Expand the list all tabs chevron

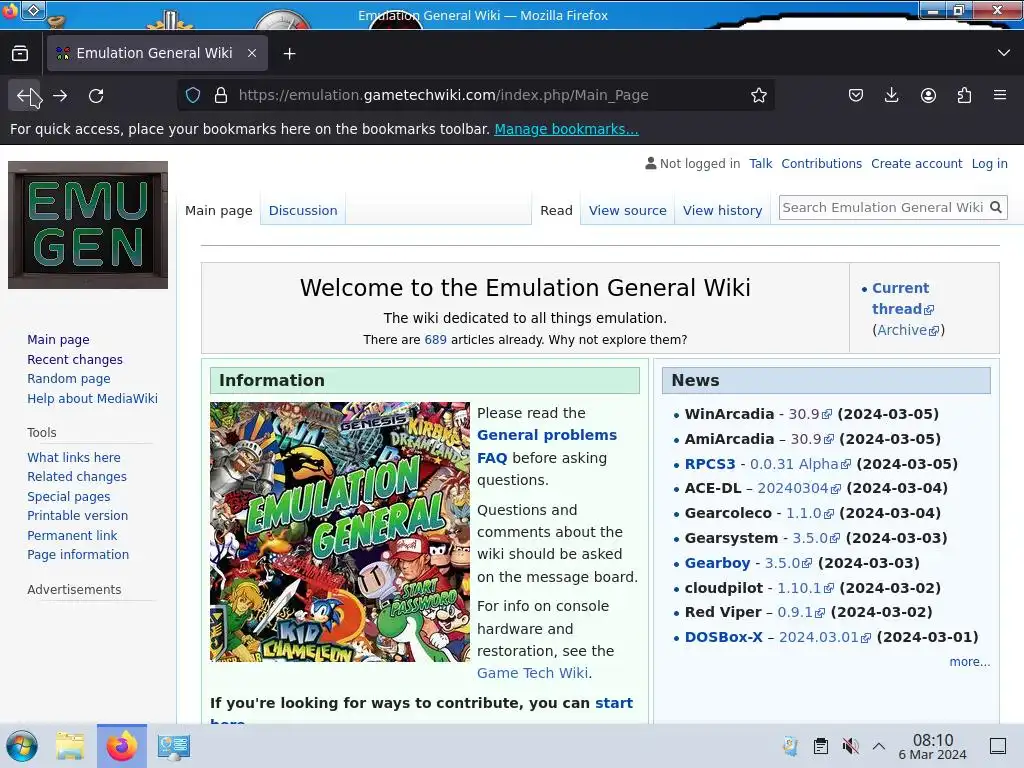pos(1004,53)
